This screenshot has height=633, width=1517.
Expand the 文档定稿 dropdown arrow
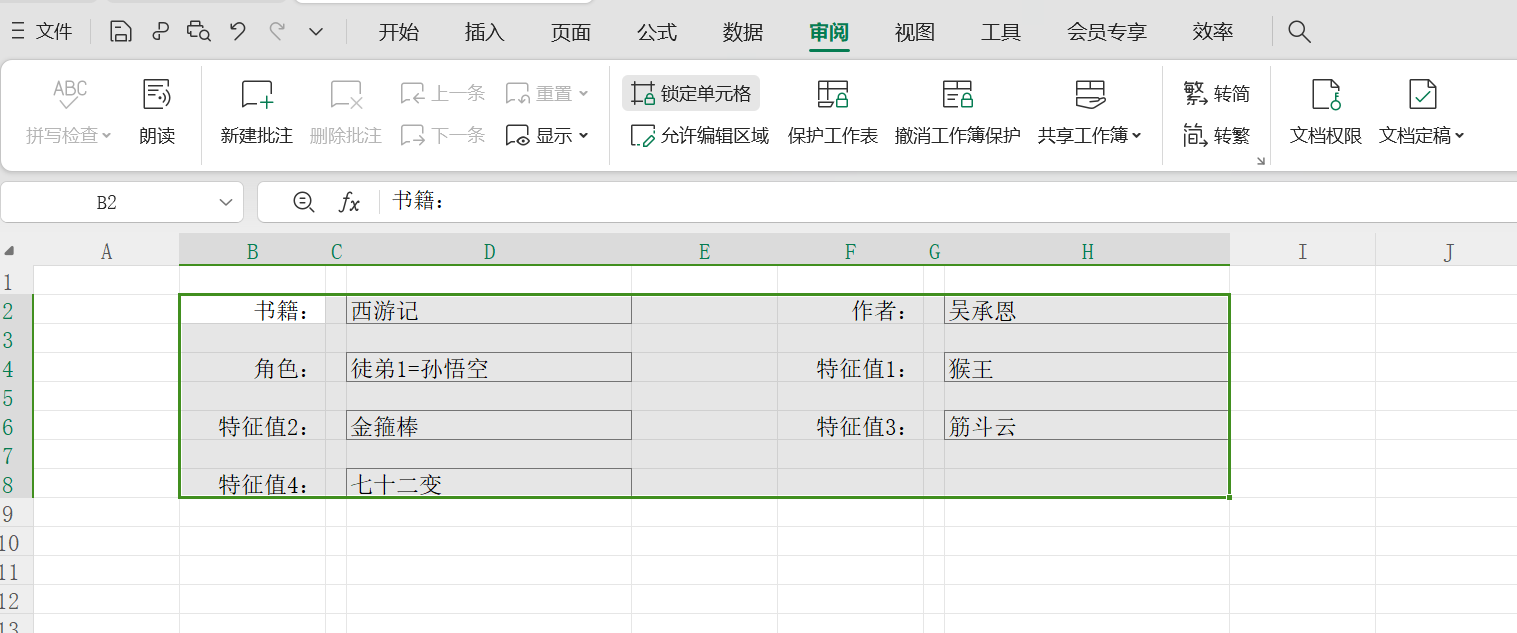pyautogui.click(x=1459, y=135)
